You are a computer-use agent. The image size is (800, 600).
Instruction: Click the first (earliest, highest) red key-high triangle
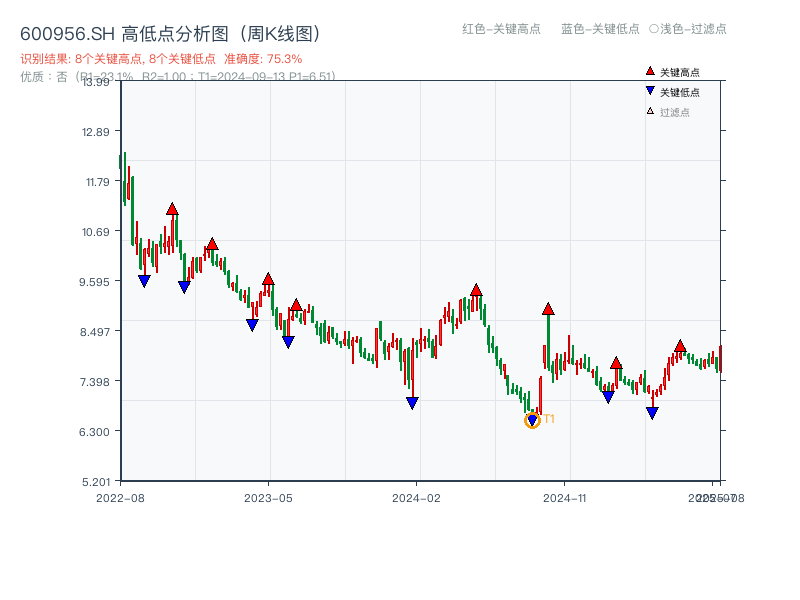pyautogui.click(x=172, y=209)
